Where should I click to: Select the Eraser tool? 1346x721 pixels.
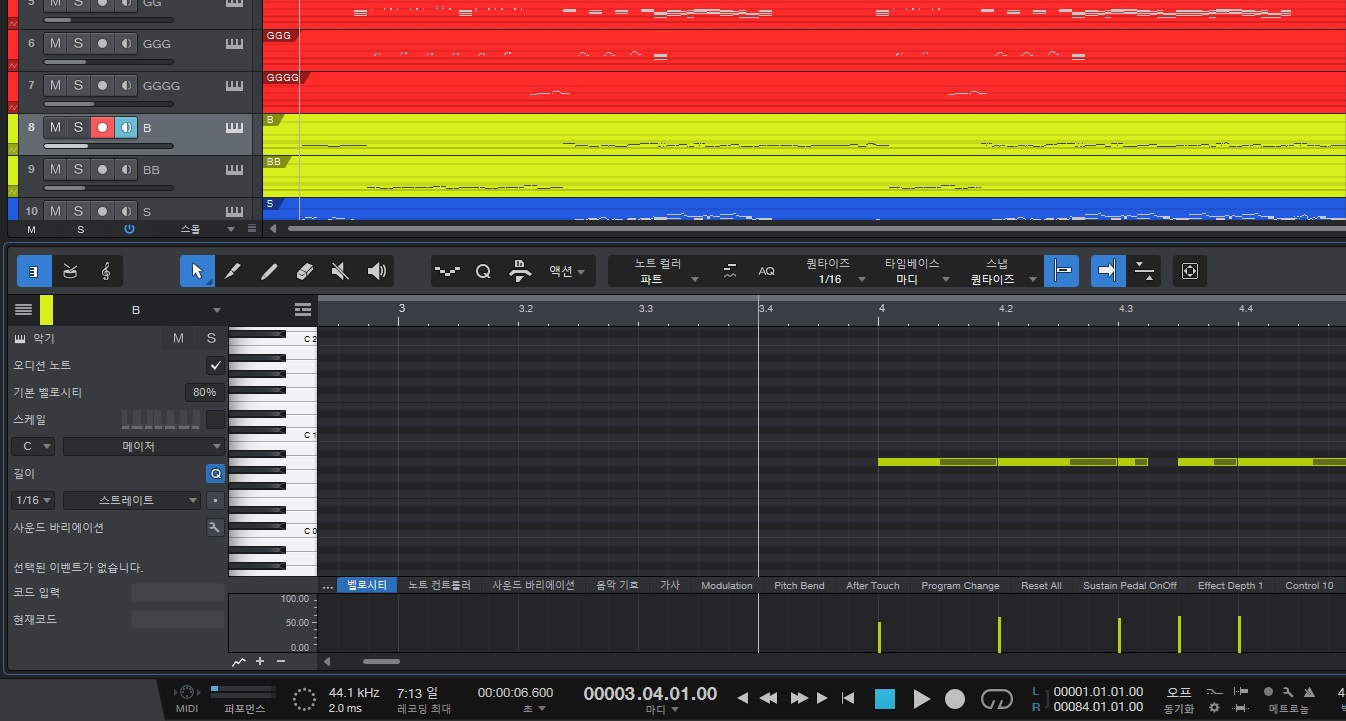pyautogui.click(x=305, y=271)
